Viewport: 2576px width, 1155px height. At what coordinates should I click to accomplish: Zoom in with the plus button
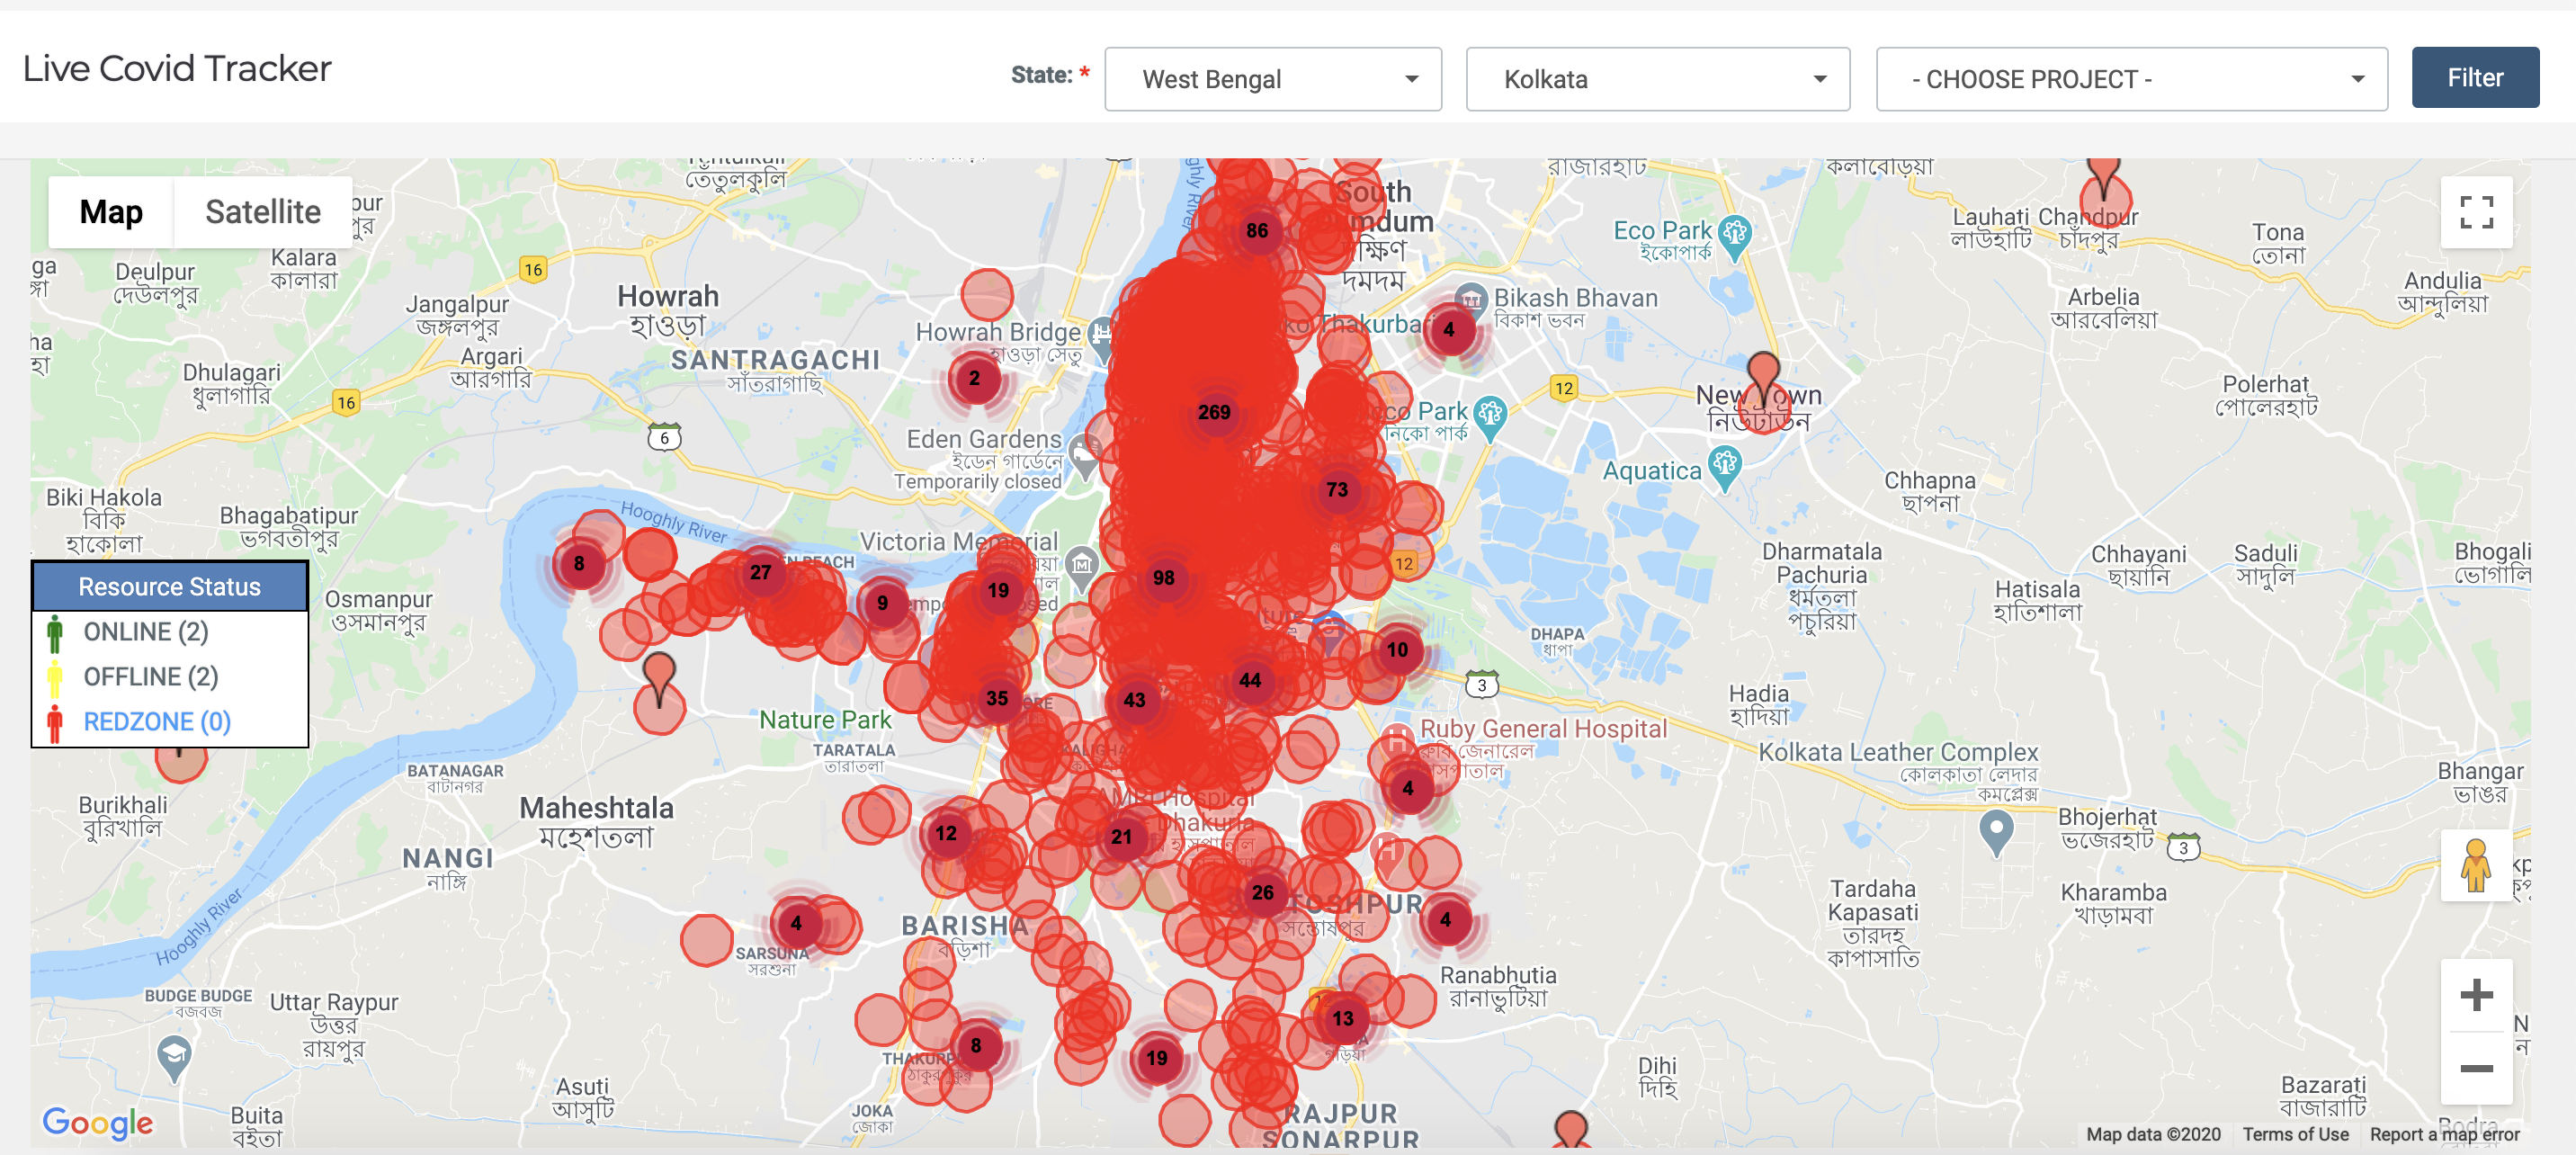2475,995
